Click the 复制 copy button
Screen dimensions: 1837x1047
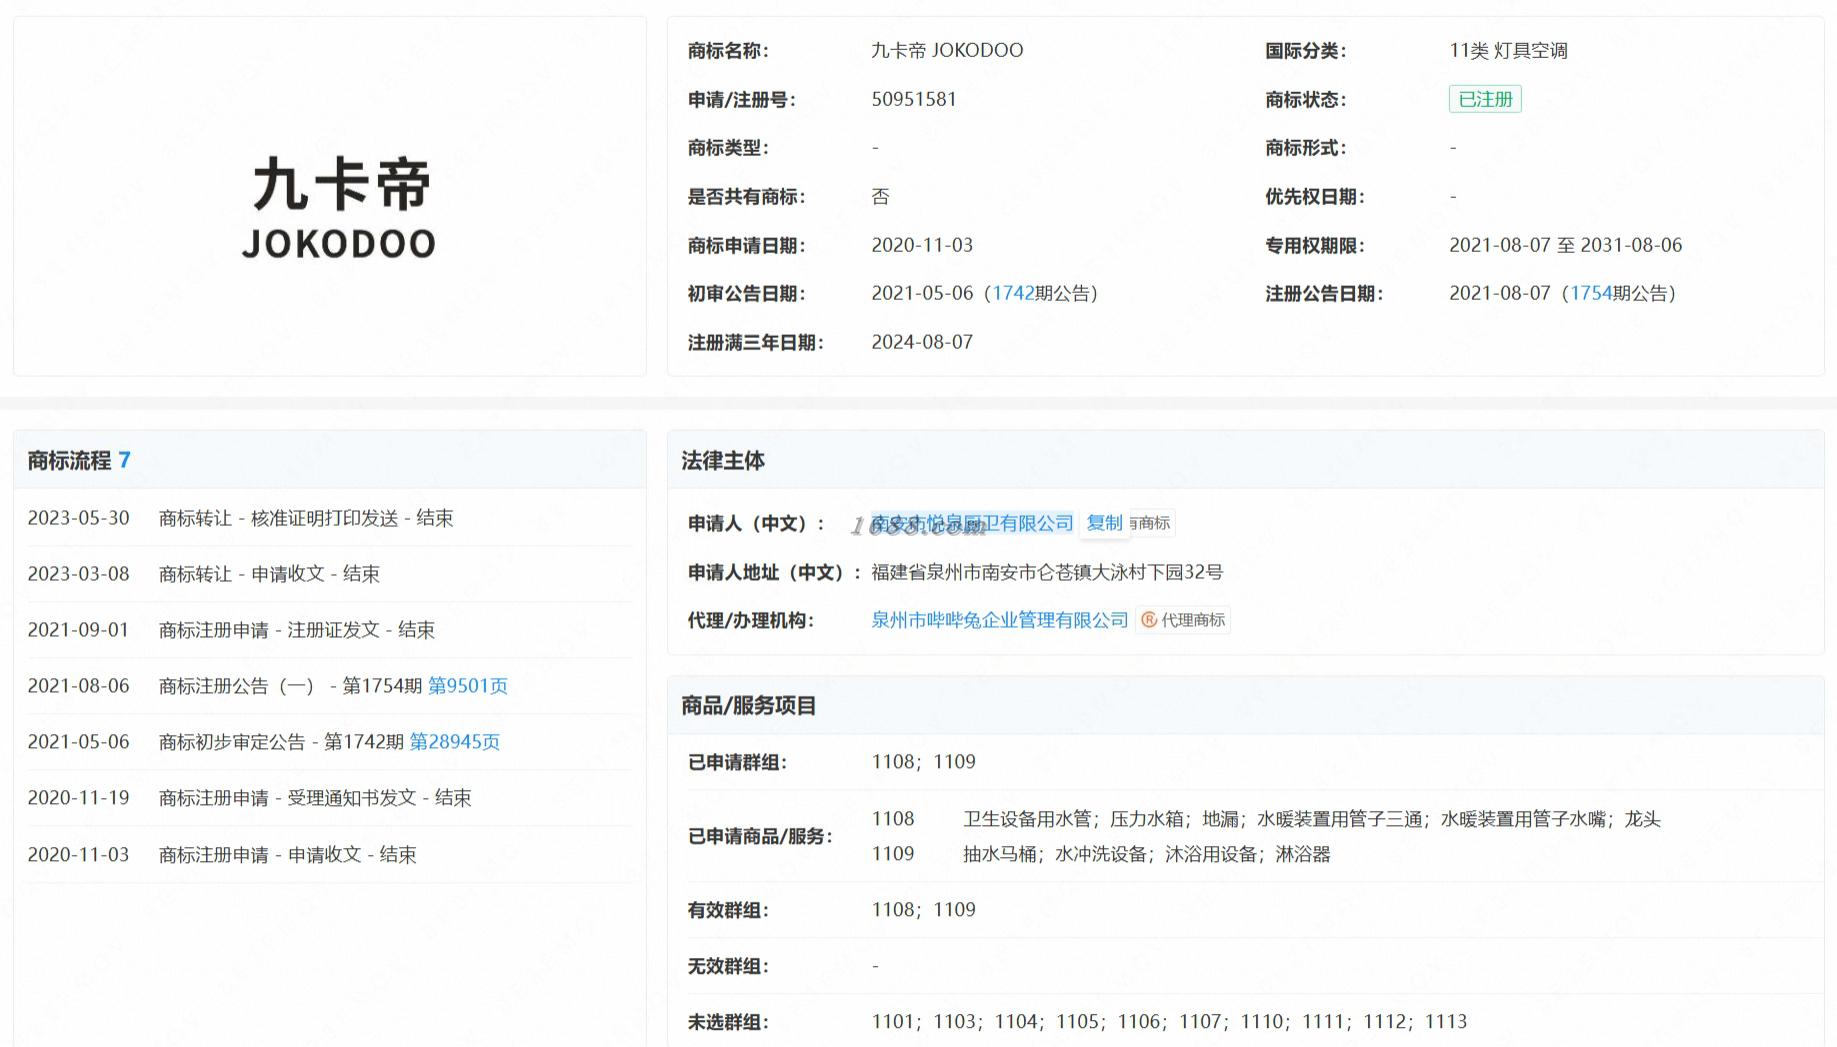1104,523
